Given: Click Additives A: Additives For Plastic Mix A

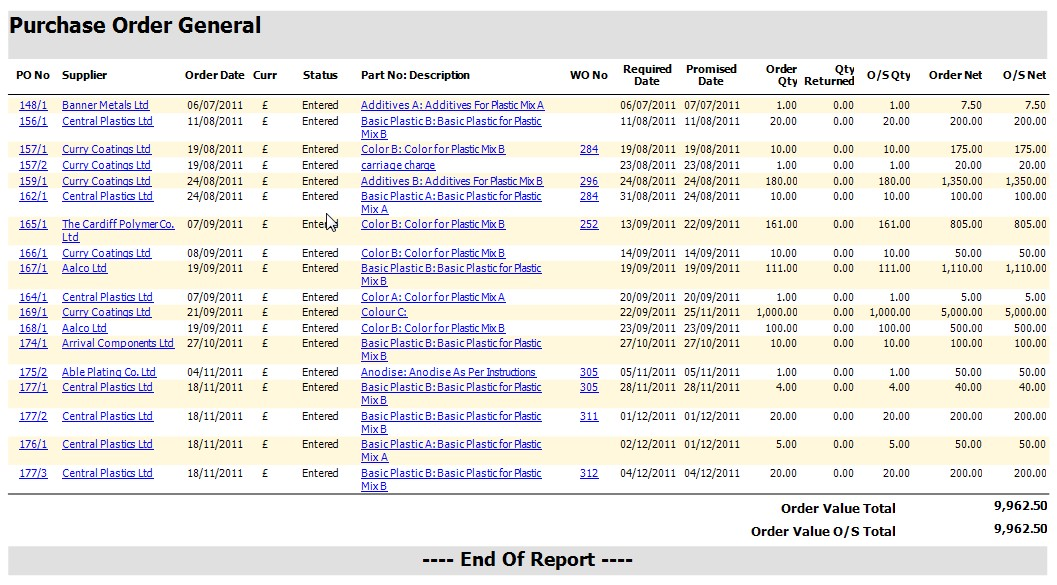Looking at the screenshot, I should (x=452, y=105).
